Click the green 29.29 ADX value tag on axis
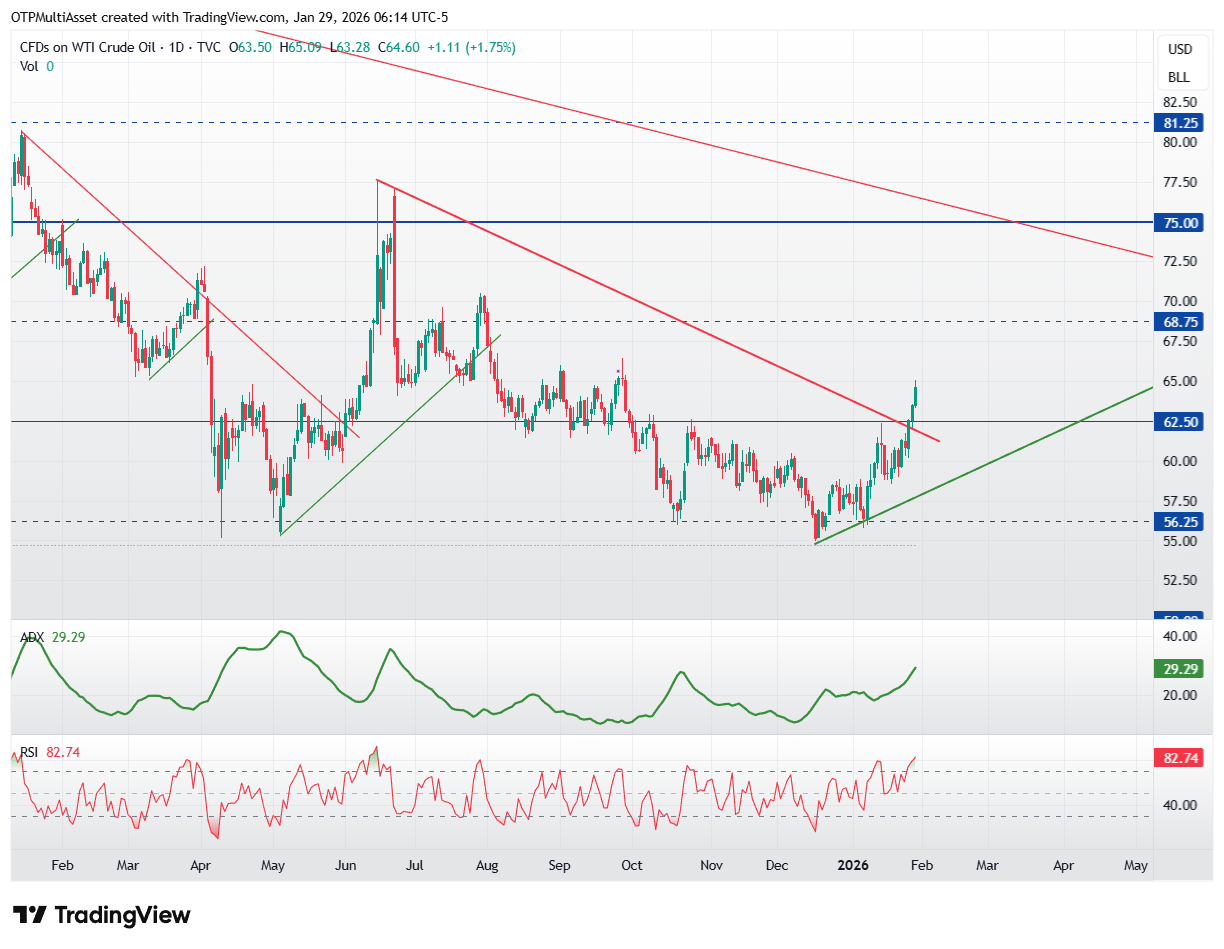 [1181, 667]
